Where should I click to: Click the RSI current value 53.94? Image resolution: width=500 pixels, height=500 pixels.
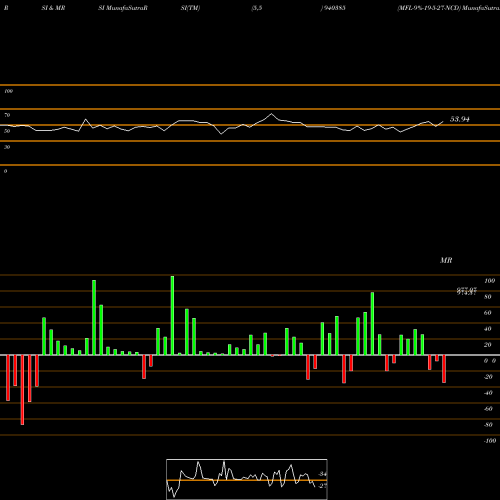pyautogui.click(x=460, y=119)
